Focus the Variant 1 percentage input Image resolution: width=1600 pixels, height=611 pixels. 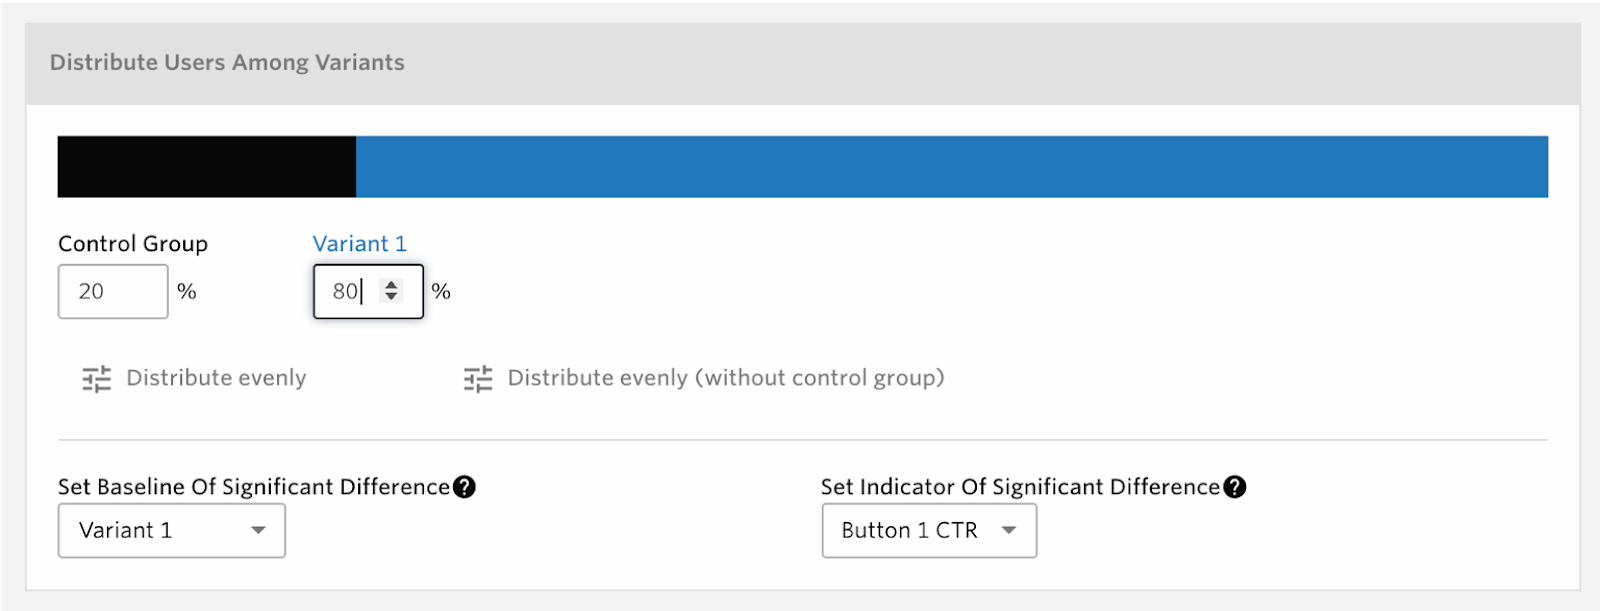coord(368,291)
